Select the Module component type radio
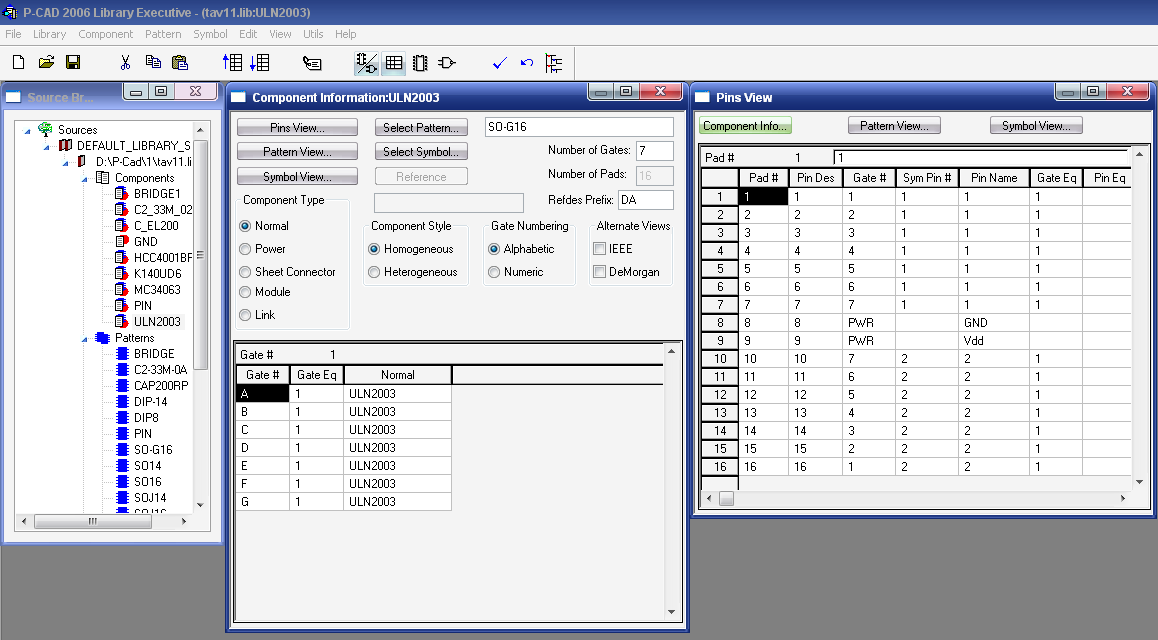This screenshot has width=1158, height=640. point(245,292)
